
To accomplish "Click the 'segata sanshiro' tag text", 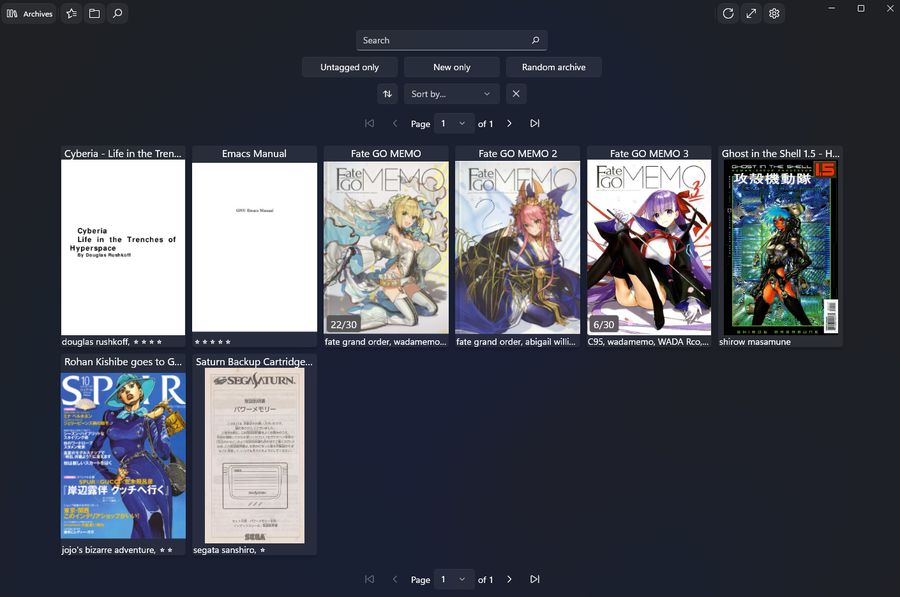I will (x=224, y=550).
